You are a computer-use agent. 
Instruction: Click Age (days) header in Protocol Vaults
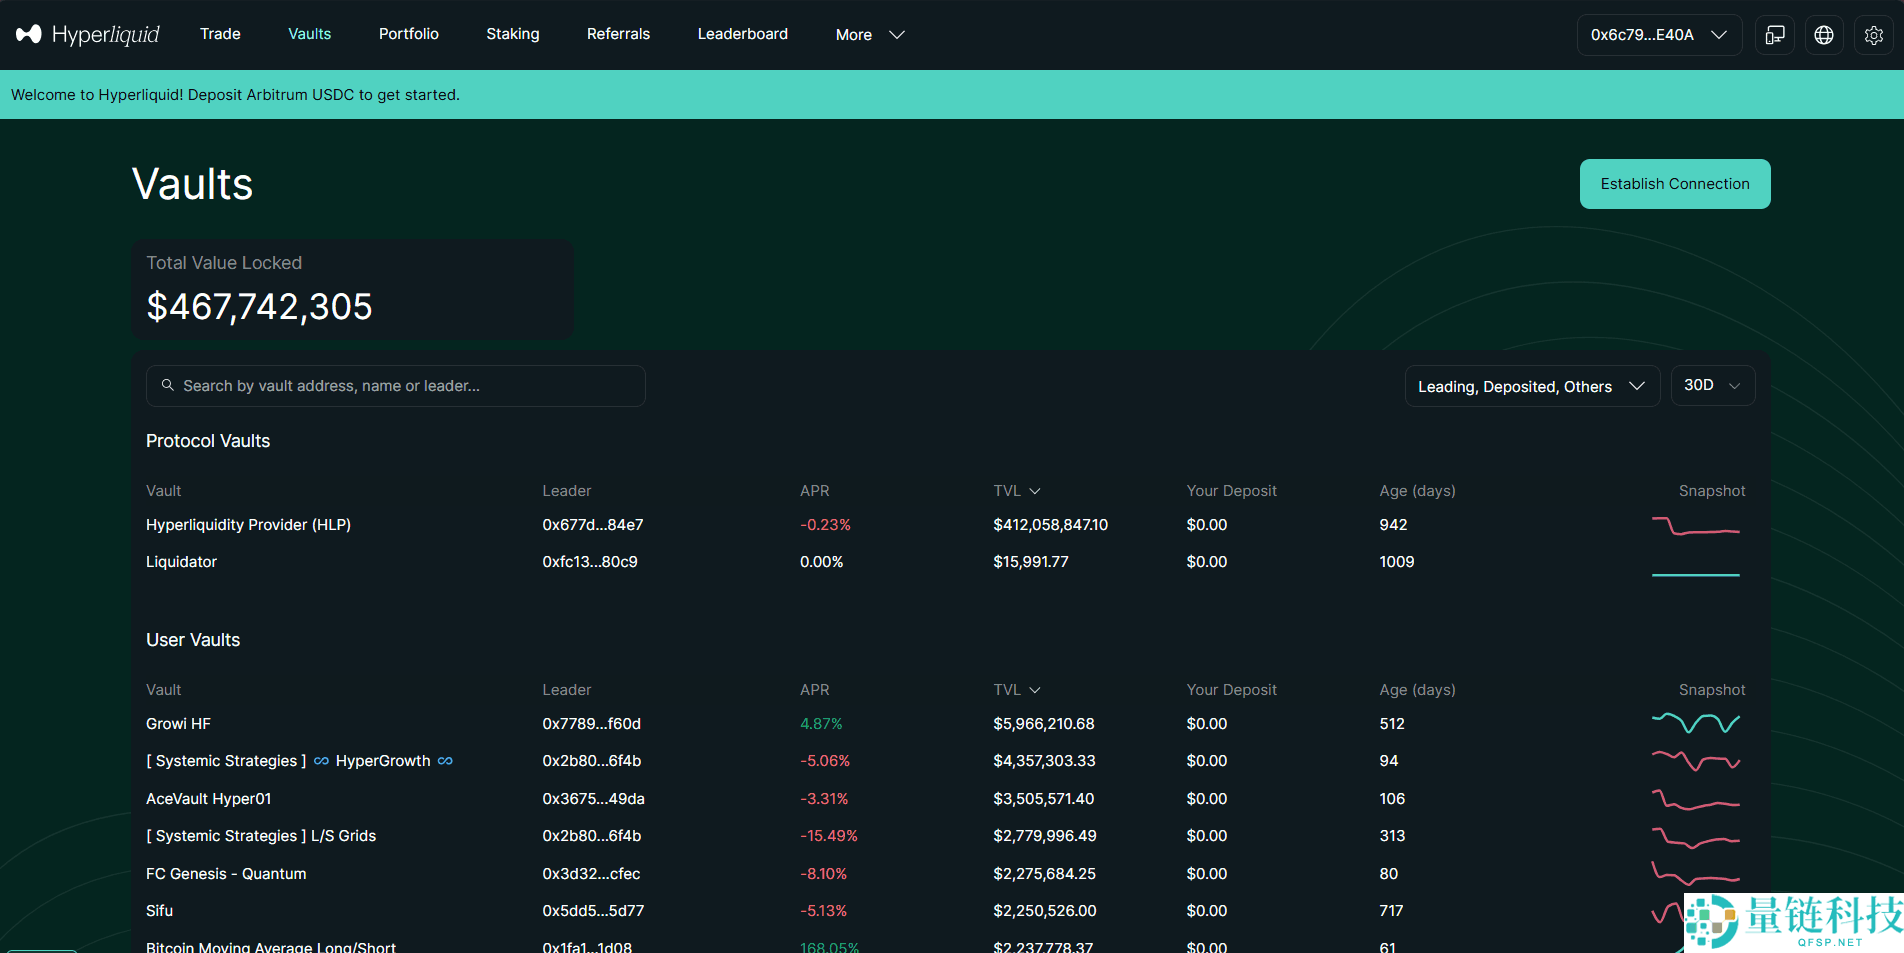(1417, 491)
